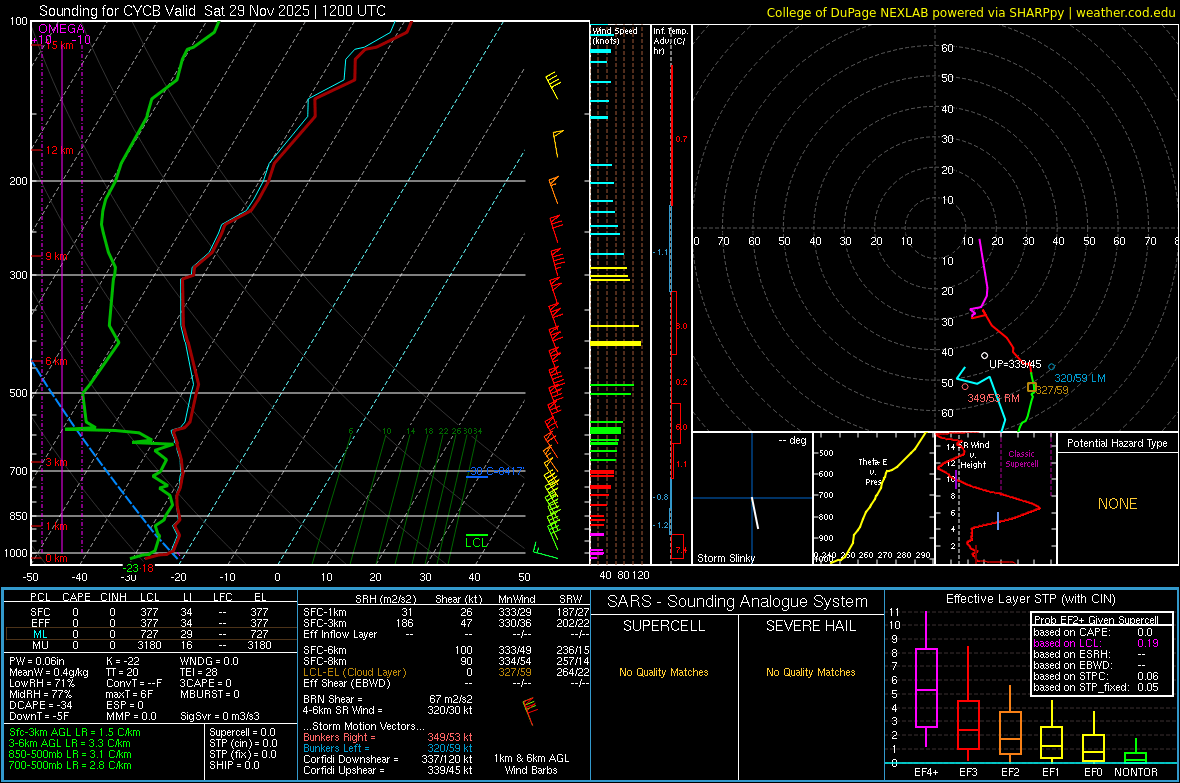Click the CAPE column header

[76, 597]
